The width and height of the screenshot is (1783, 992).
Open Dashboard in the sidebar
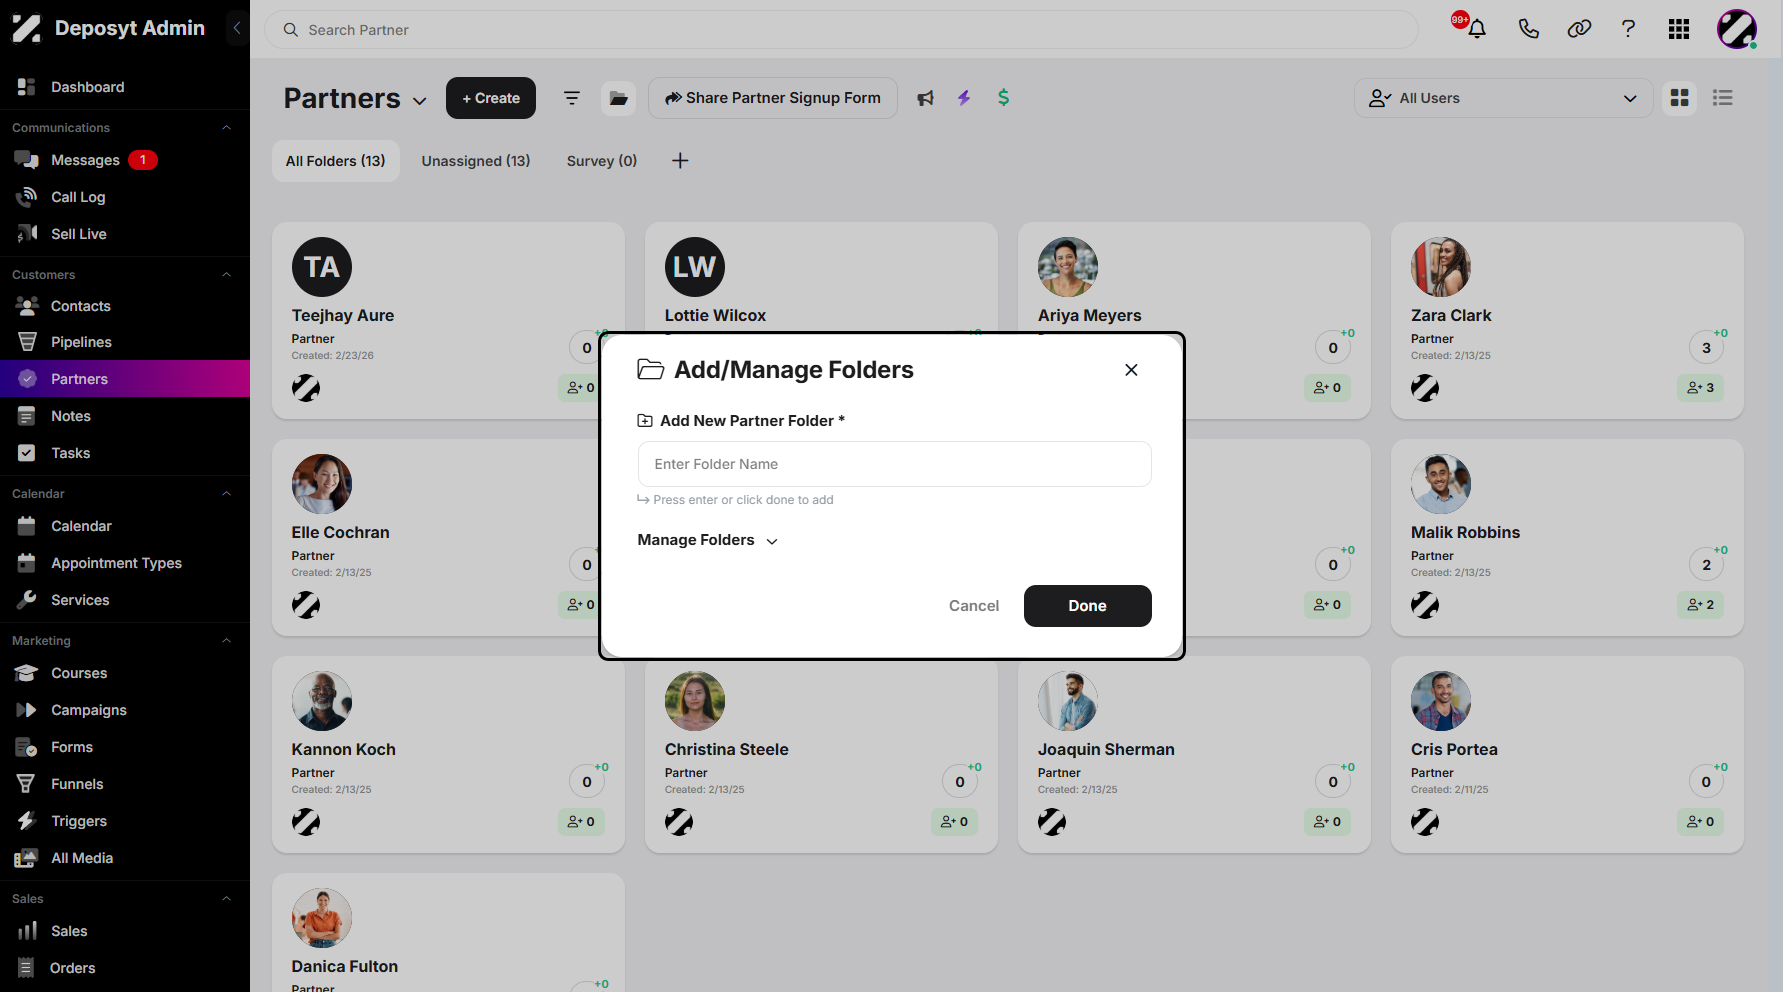pos(125,87)
